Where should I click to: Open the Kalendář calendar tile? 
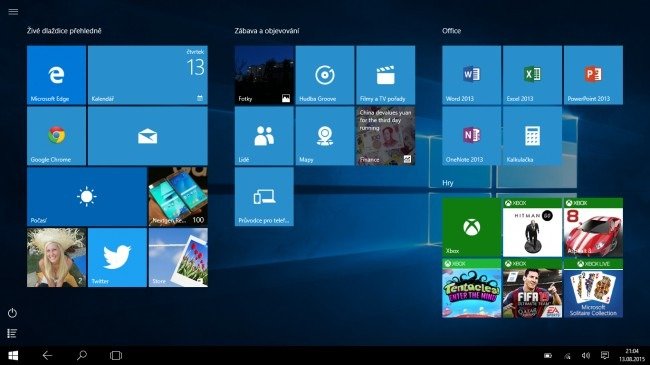pyautogui.click(x=148, y=75)
